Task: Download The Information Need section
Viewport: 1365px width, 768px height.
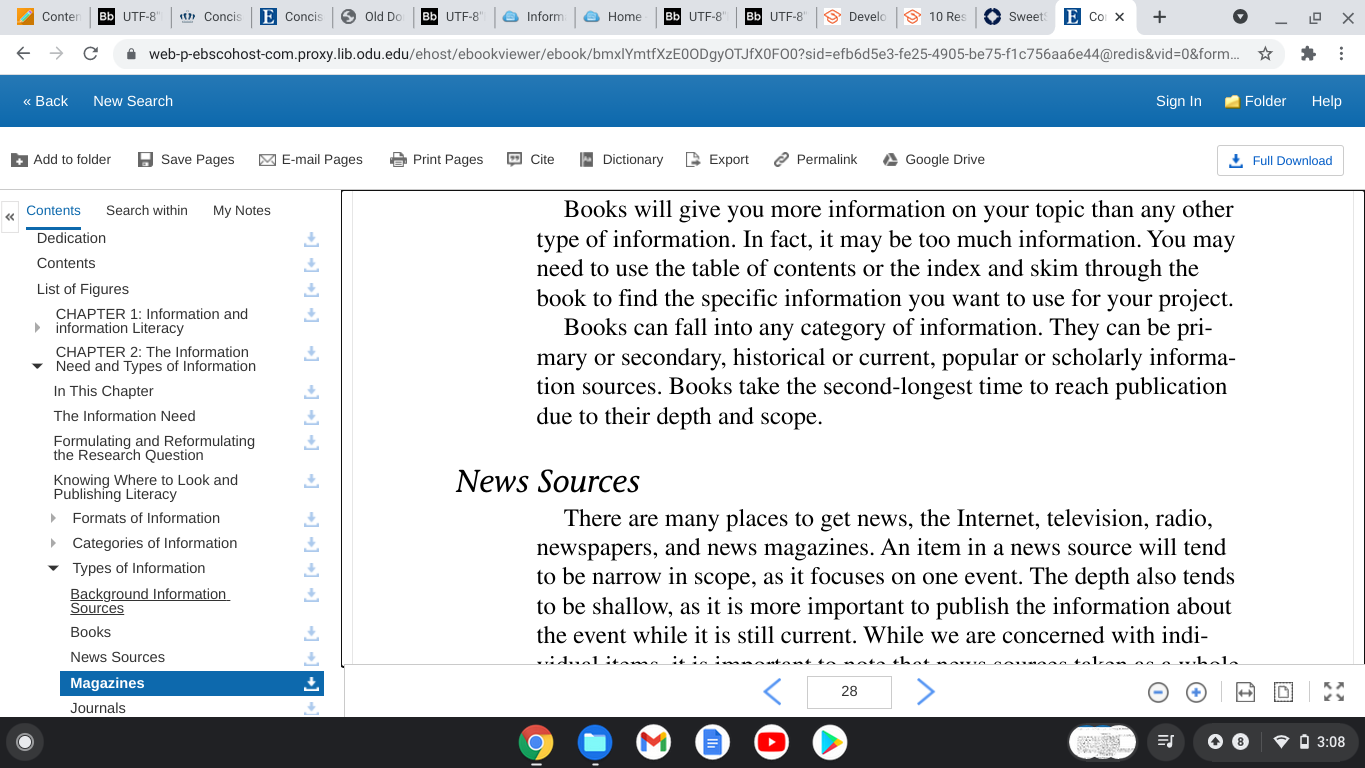Action: 311,417
